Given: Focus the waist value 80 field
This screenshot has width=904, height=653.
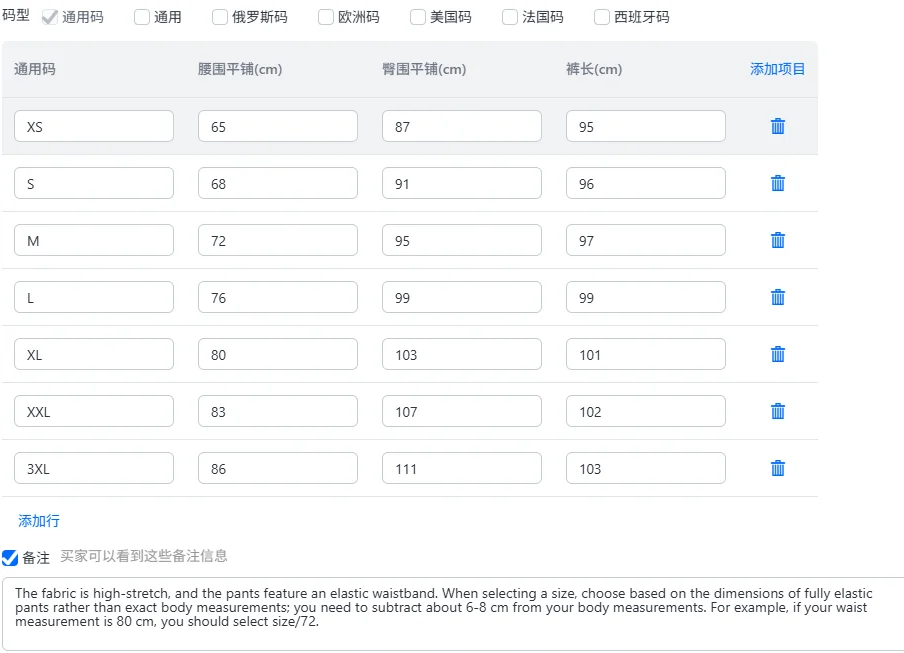Looking at the screenshot, I should [x=278, y=354].
